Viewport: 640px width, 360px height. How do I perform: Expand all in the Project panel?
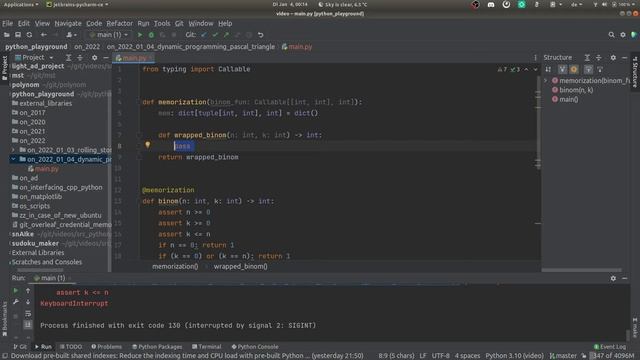pyautogui.click(x=69, y=58)
